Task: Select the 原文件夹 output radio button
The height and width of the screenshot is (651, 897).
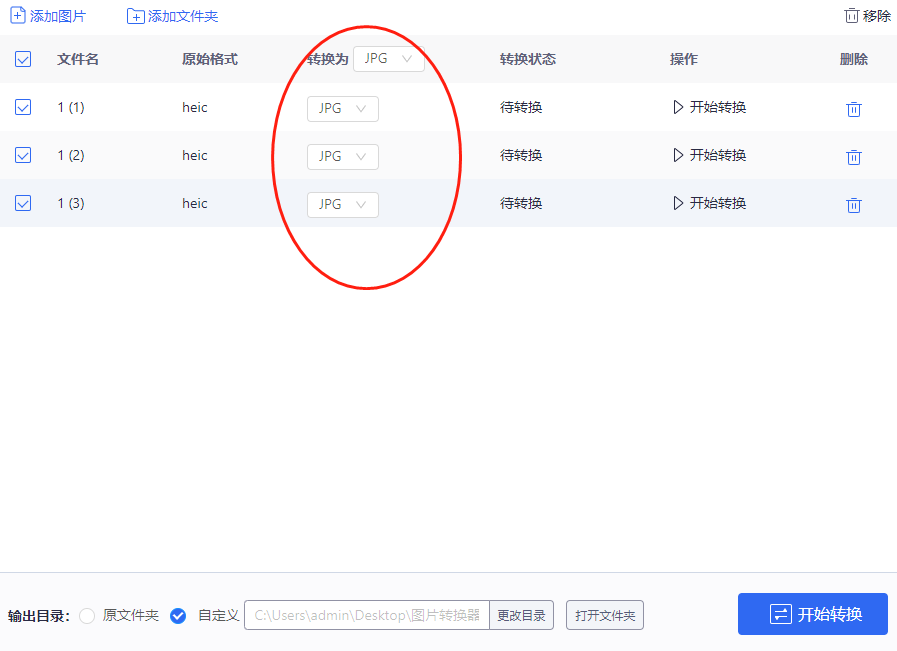Action: [x=87, y=616]
